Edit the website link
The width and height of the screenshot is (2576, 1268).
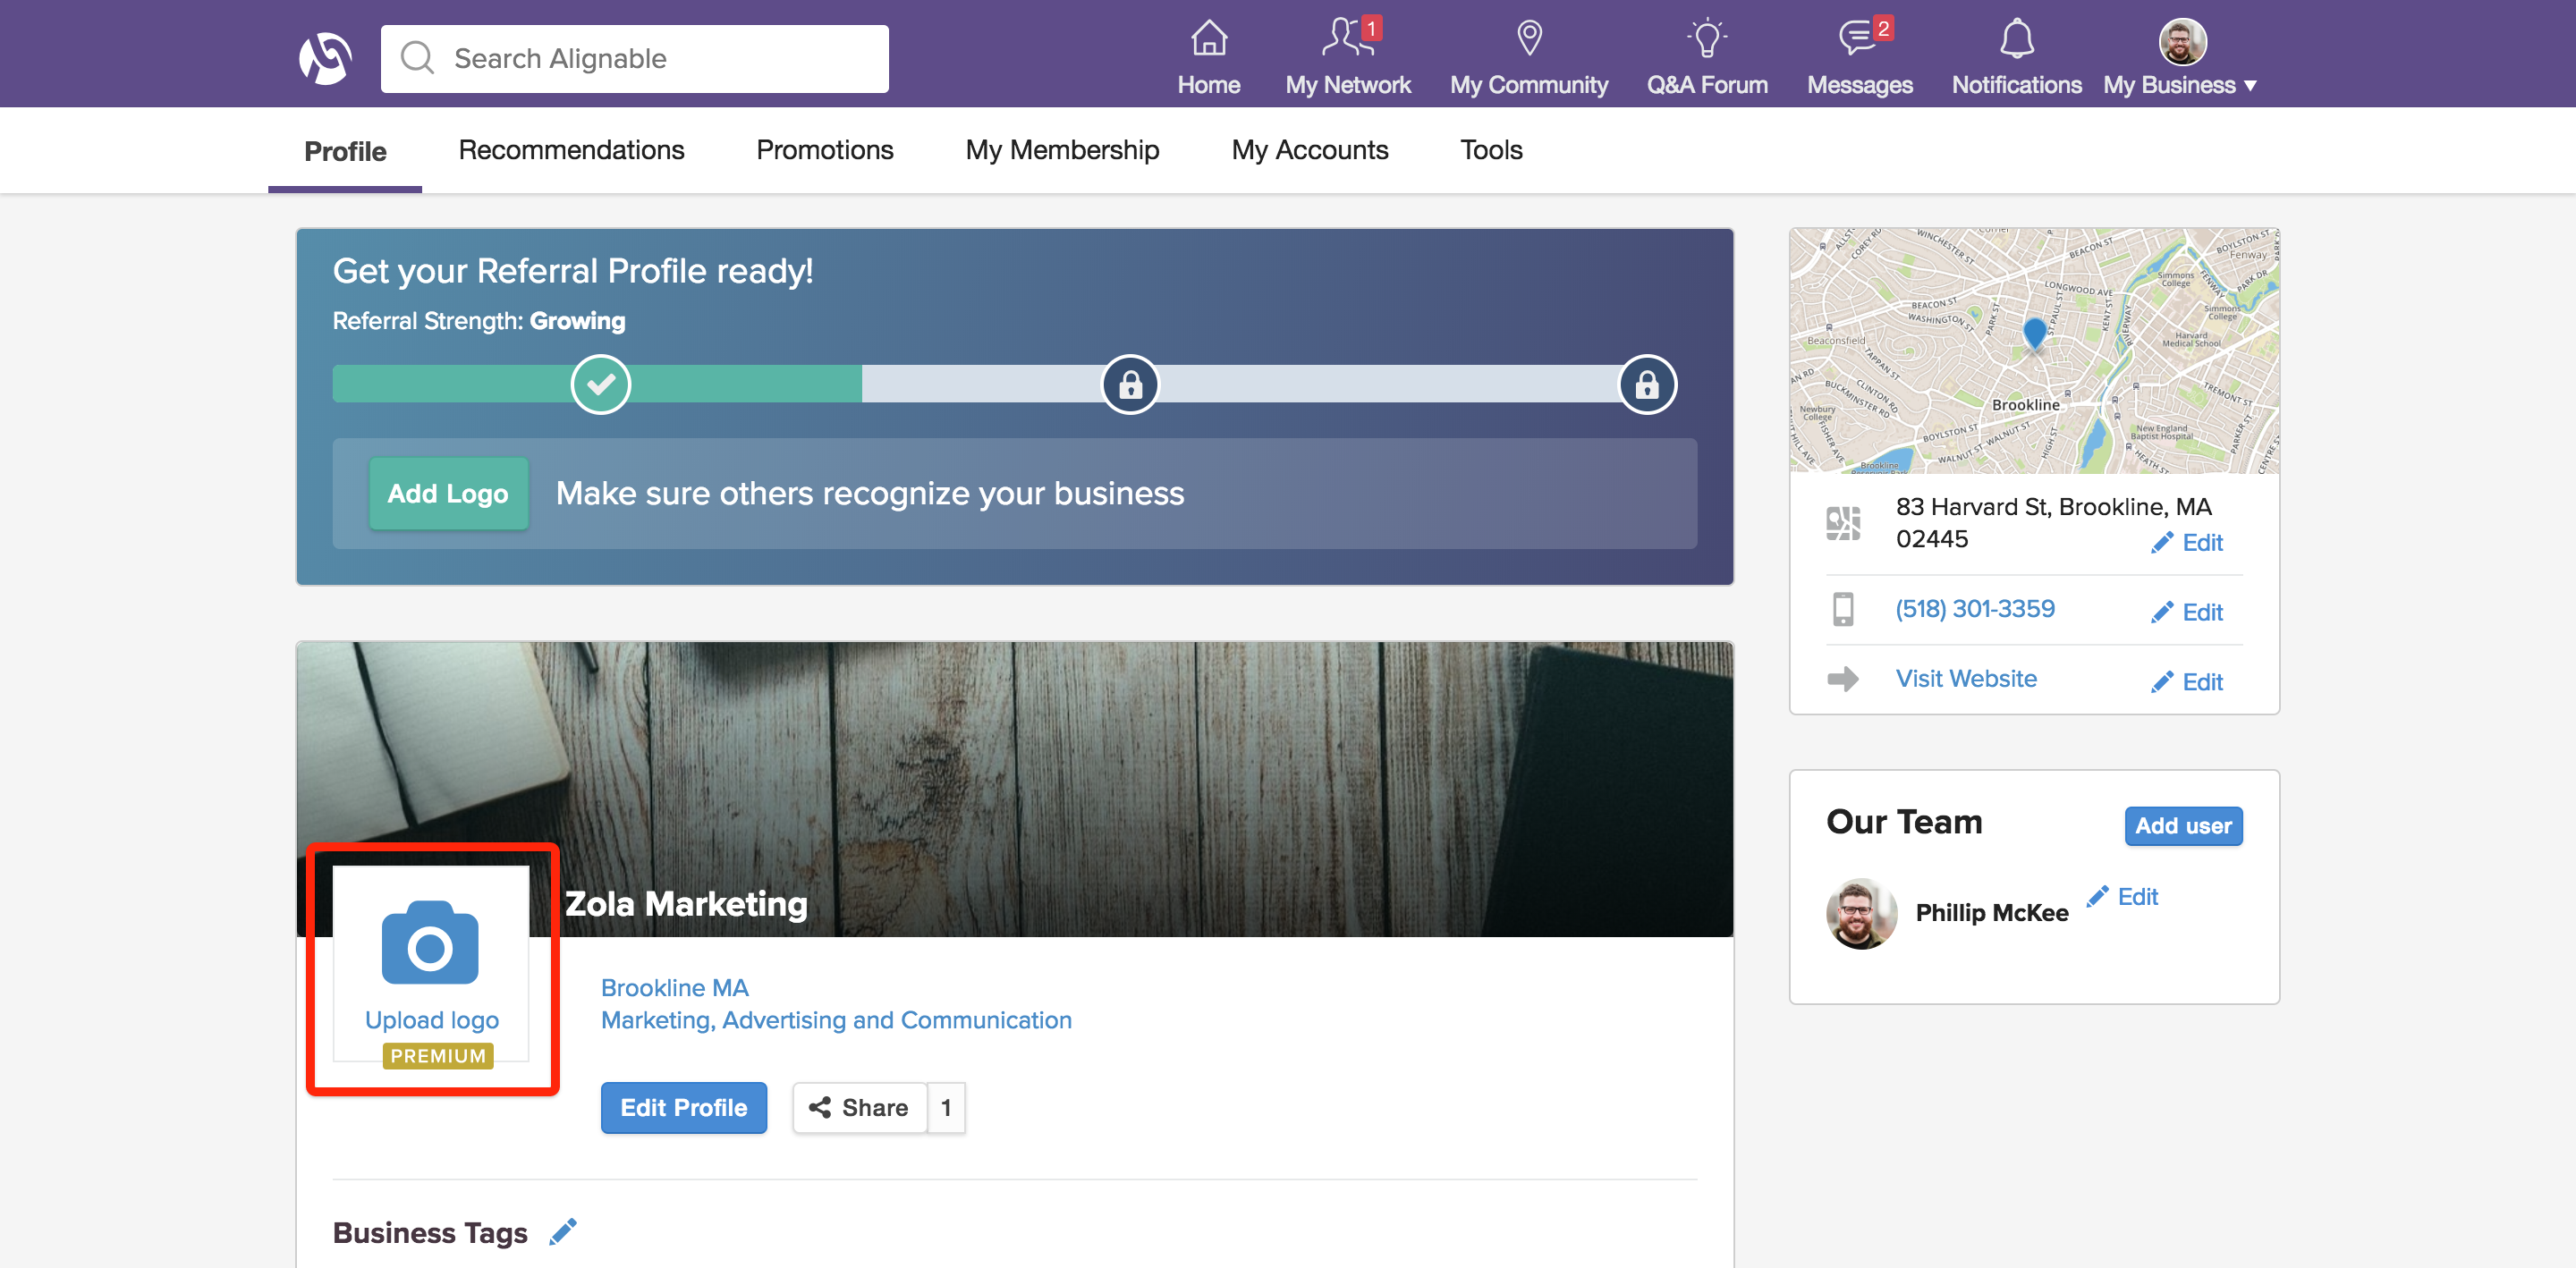point(2187,682)
